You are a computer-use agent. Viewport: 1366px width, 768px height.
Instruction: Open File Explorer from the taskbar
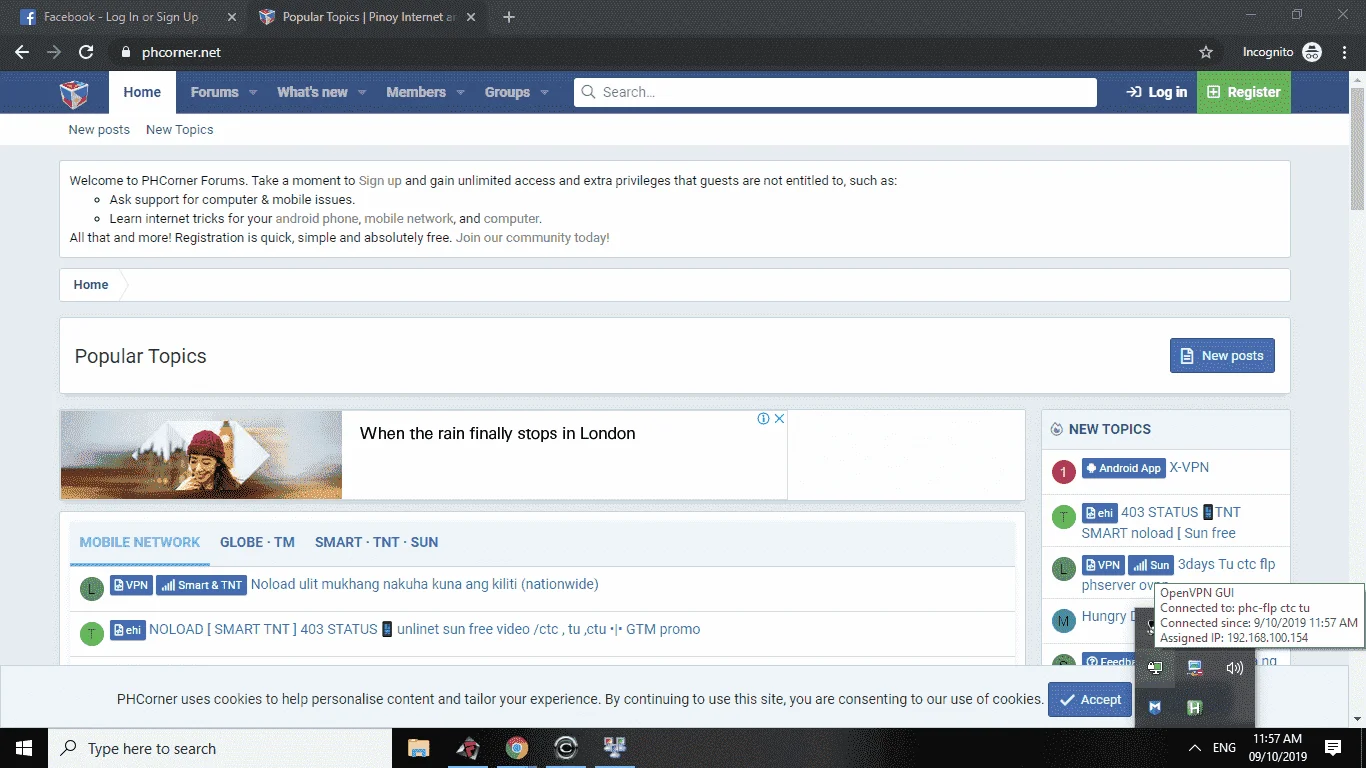tap(418, 748)
